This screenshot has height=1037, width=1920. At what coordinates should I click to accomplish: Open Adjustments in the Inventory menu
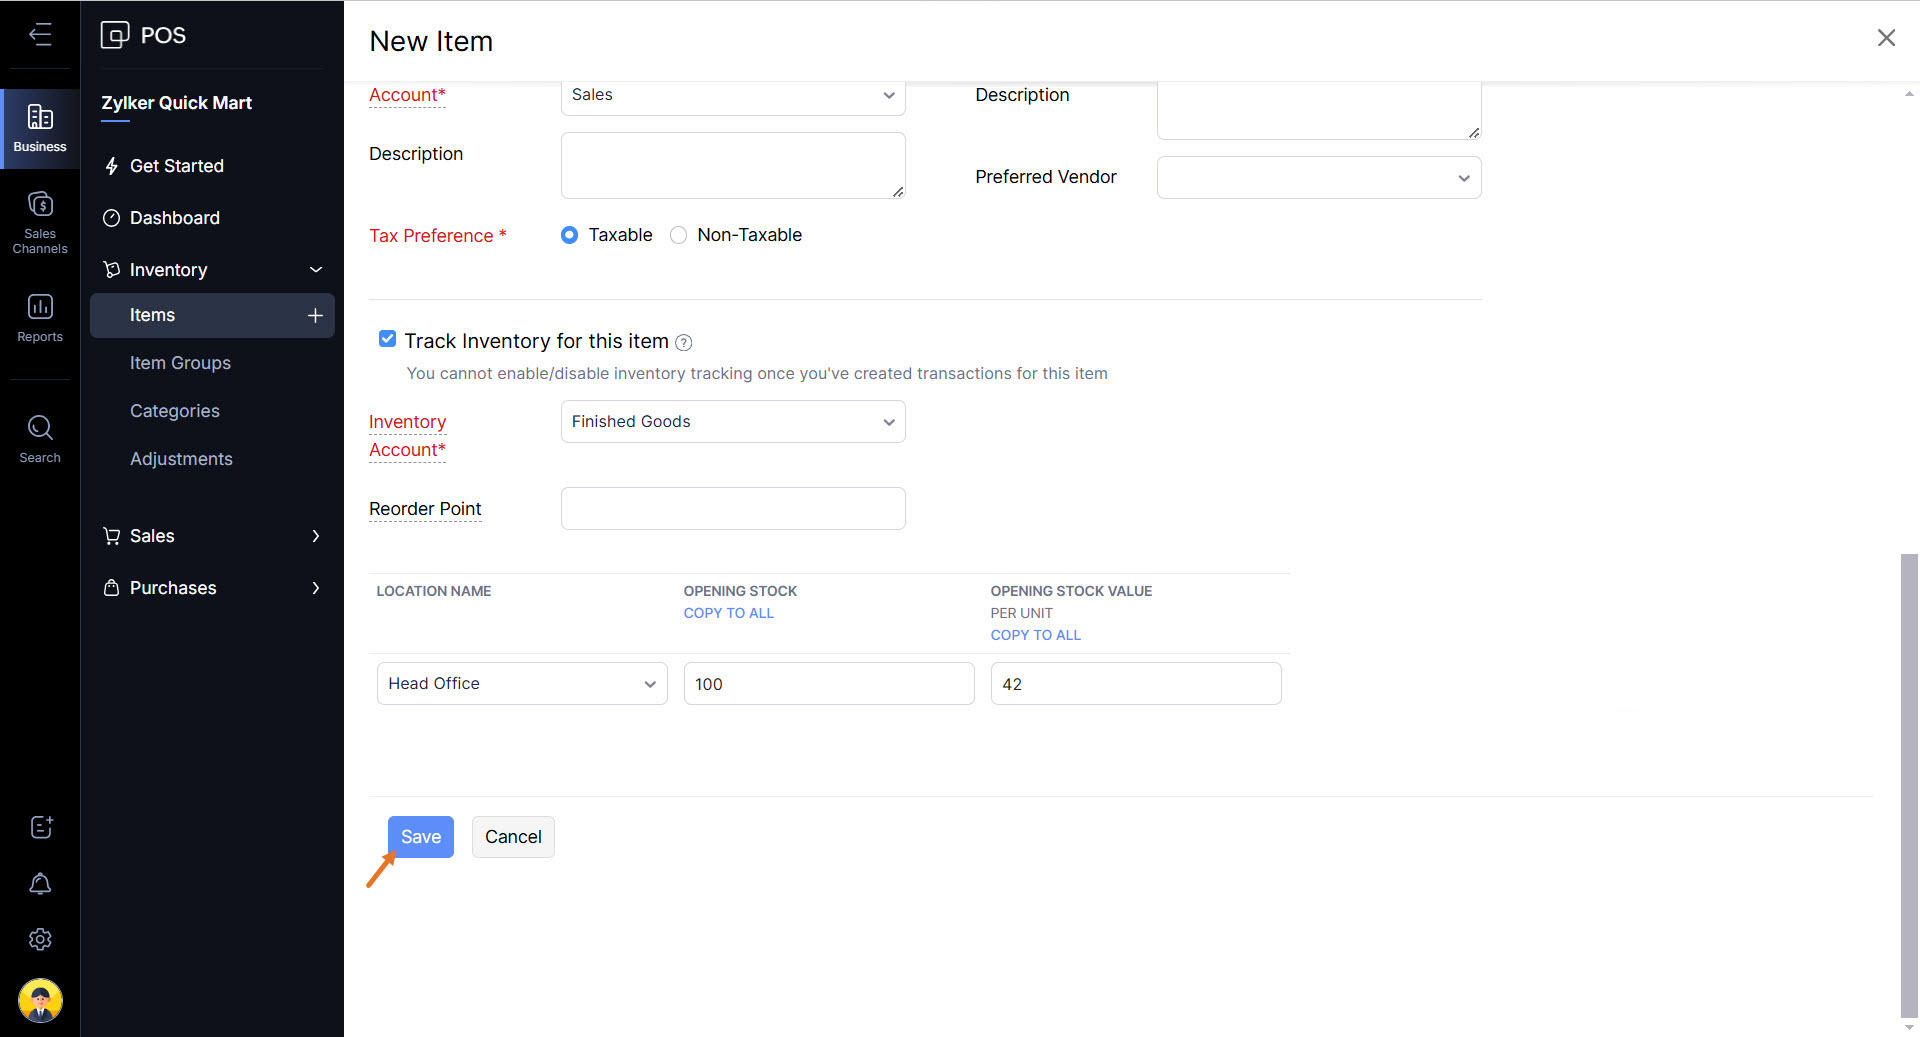pyautogui.click(x=181, y=459)
